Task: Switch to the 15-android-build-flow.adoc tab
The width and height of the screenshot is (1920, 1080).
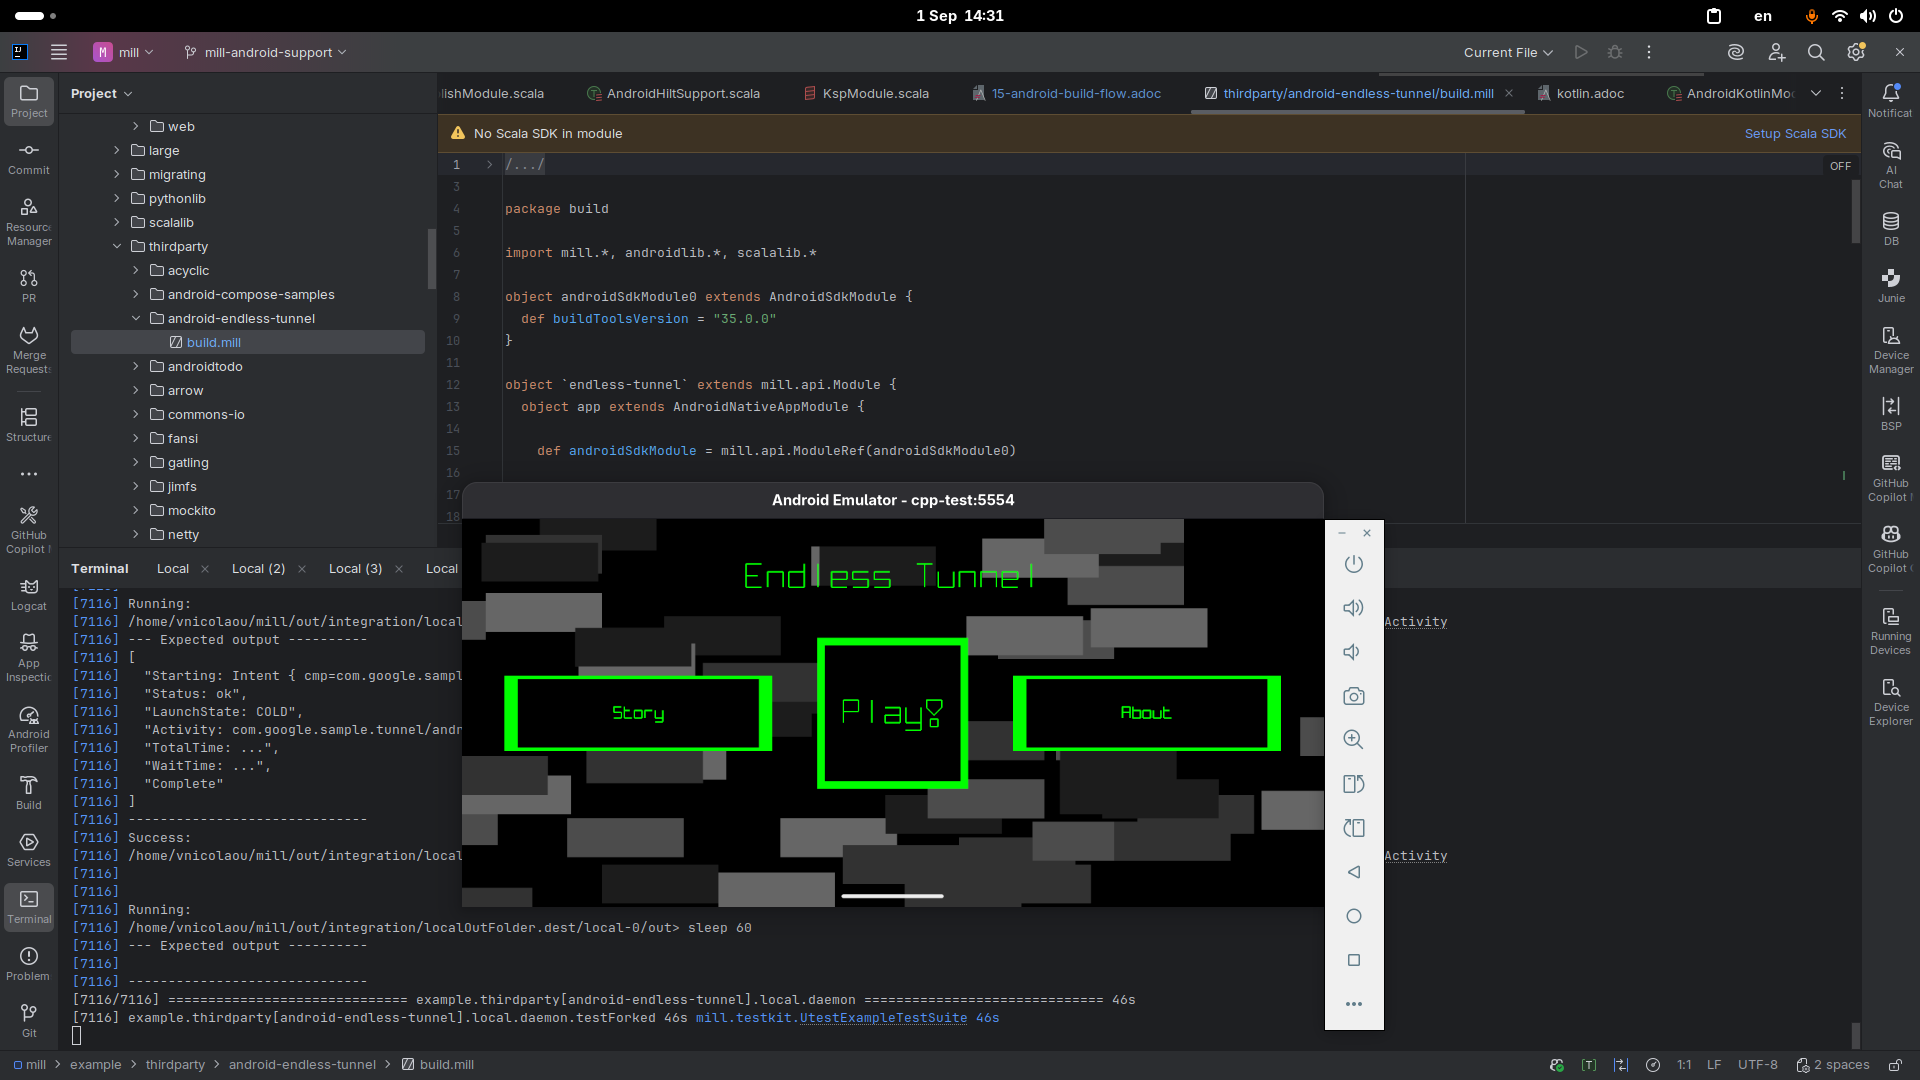Action: click(x=1066, y=93)
